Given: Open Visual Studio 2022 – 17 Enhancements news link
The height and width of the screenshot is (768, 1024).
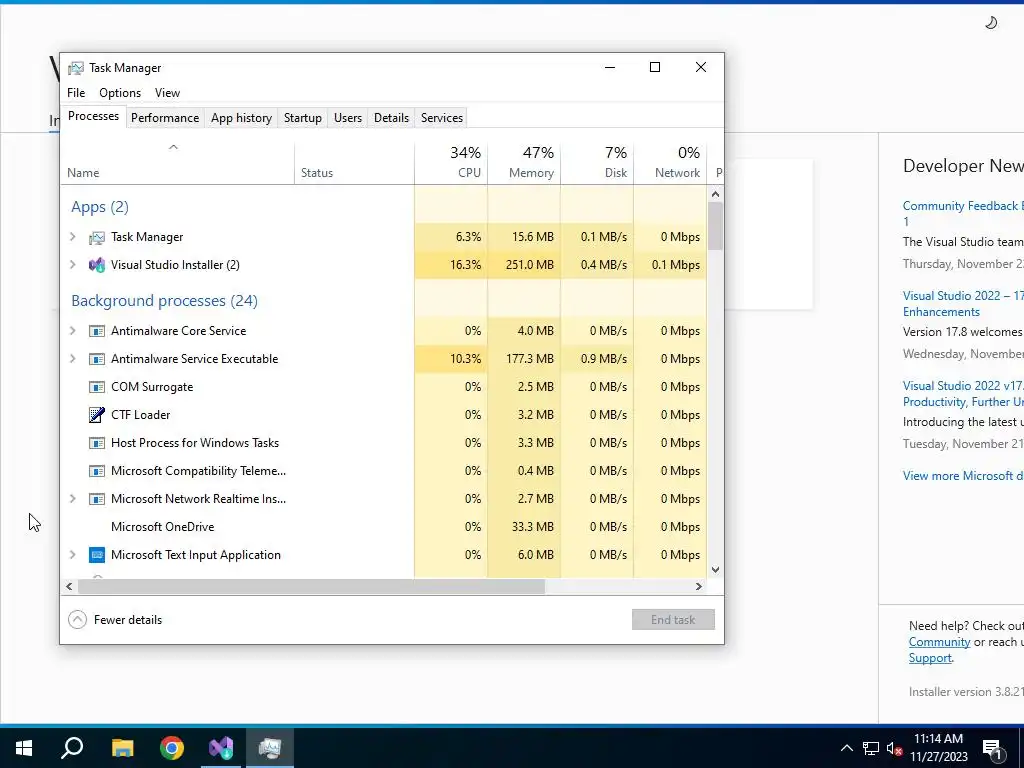Looking at the screenshot, I should (x=963, y=304).
